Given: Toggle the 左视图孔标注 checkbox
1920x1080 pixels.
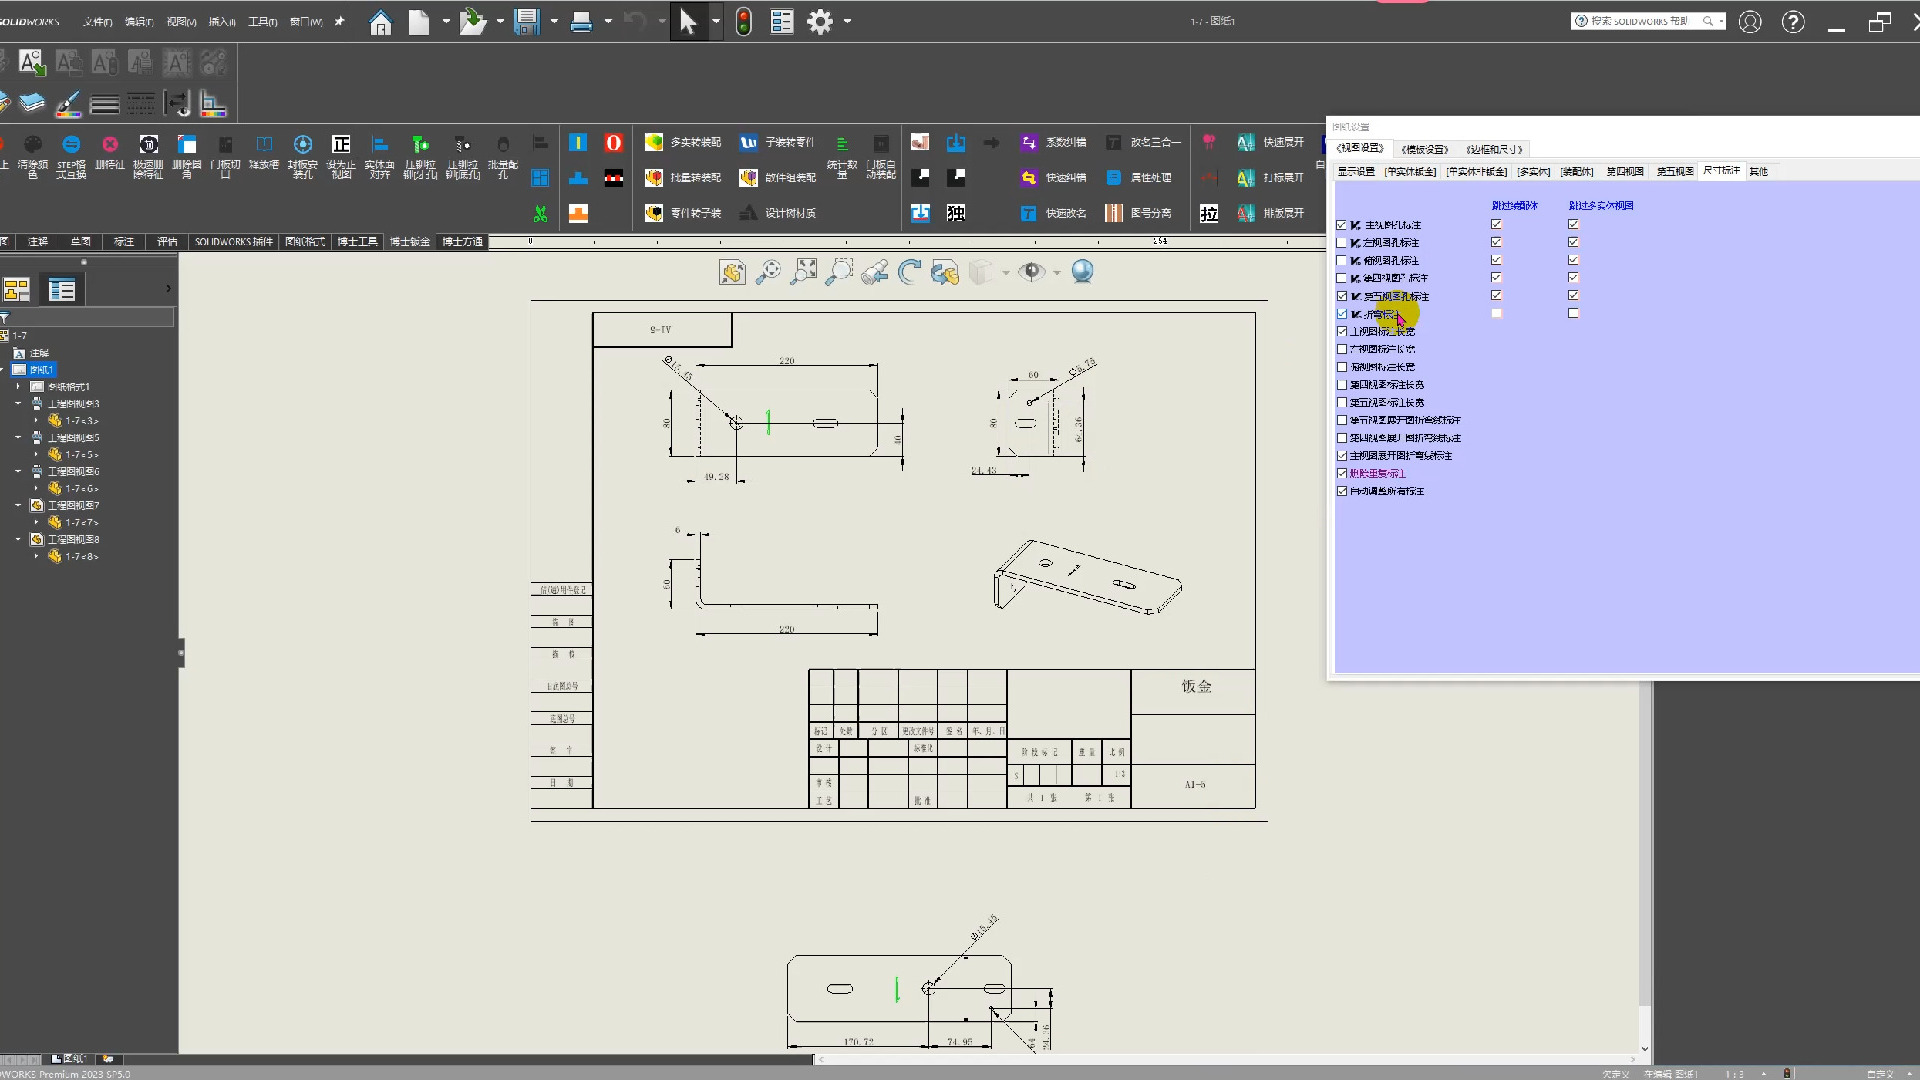Looking at the screenshot, I should pos(1342,243).
